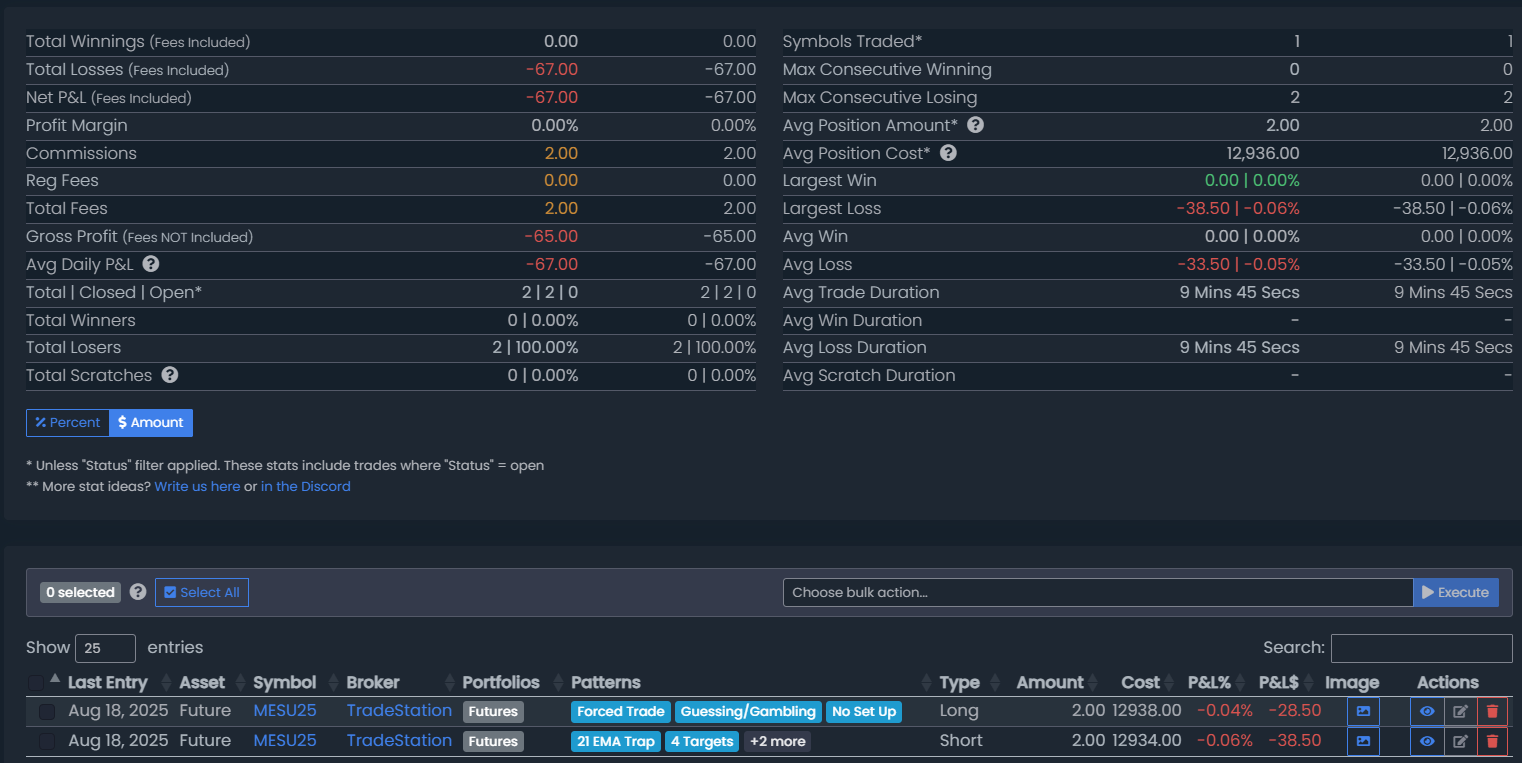Click help icon beside Total Scratches
The height and width of the screenshot is (763, 1522).
pos(170,375)
